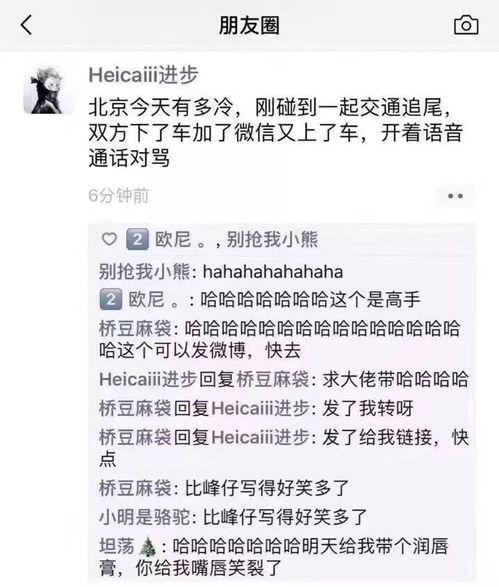Tap 坦荡's comment about 润唇膏
Image resolution: width=499 pixels, height=587 pixels.
(x=274, y=557)
